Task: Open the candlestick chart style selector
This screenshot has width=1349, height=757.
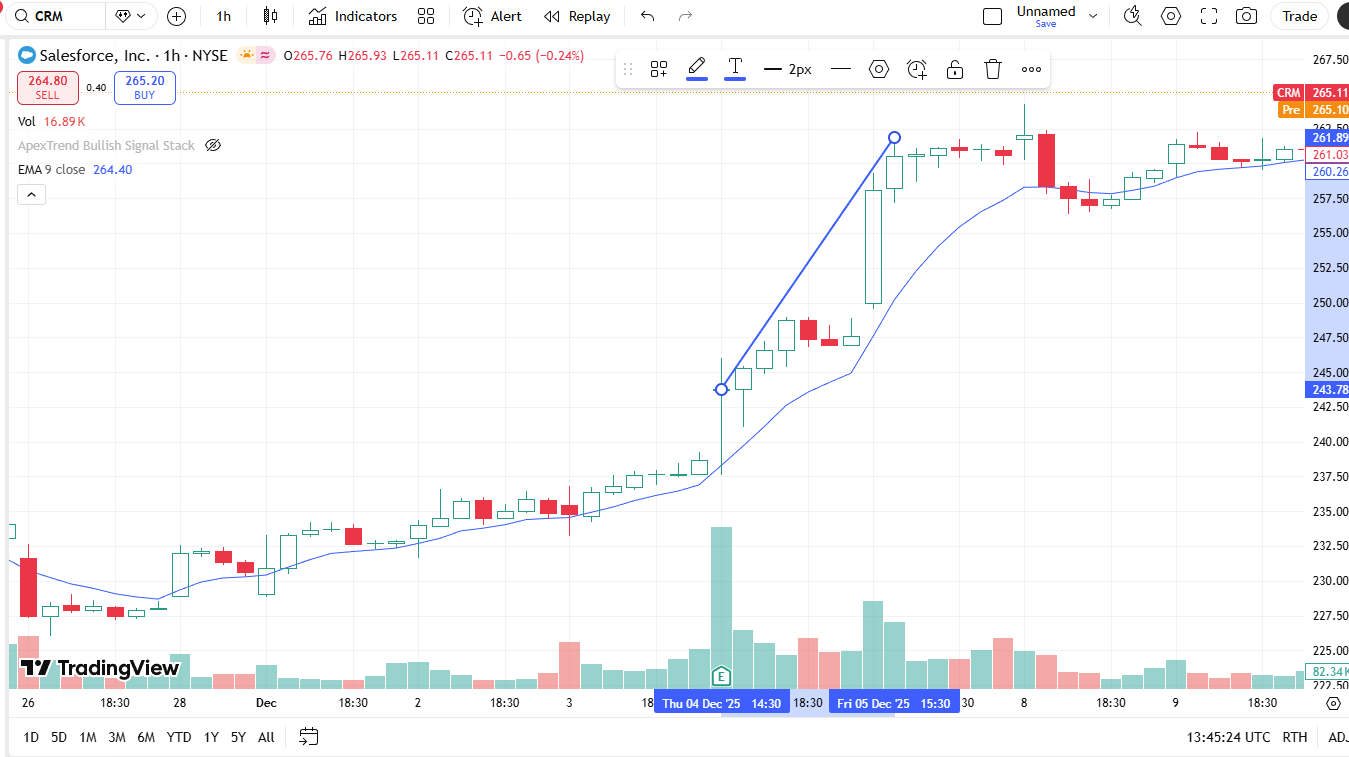Action: [270, 16]
